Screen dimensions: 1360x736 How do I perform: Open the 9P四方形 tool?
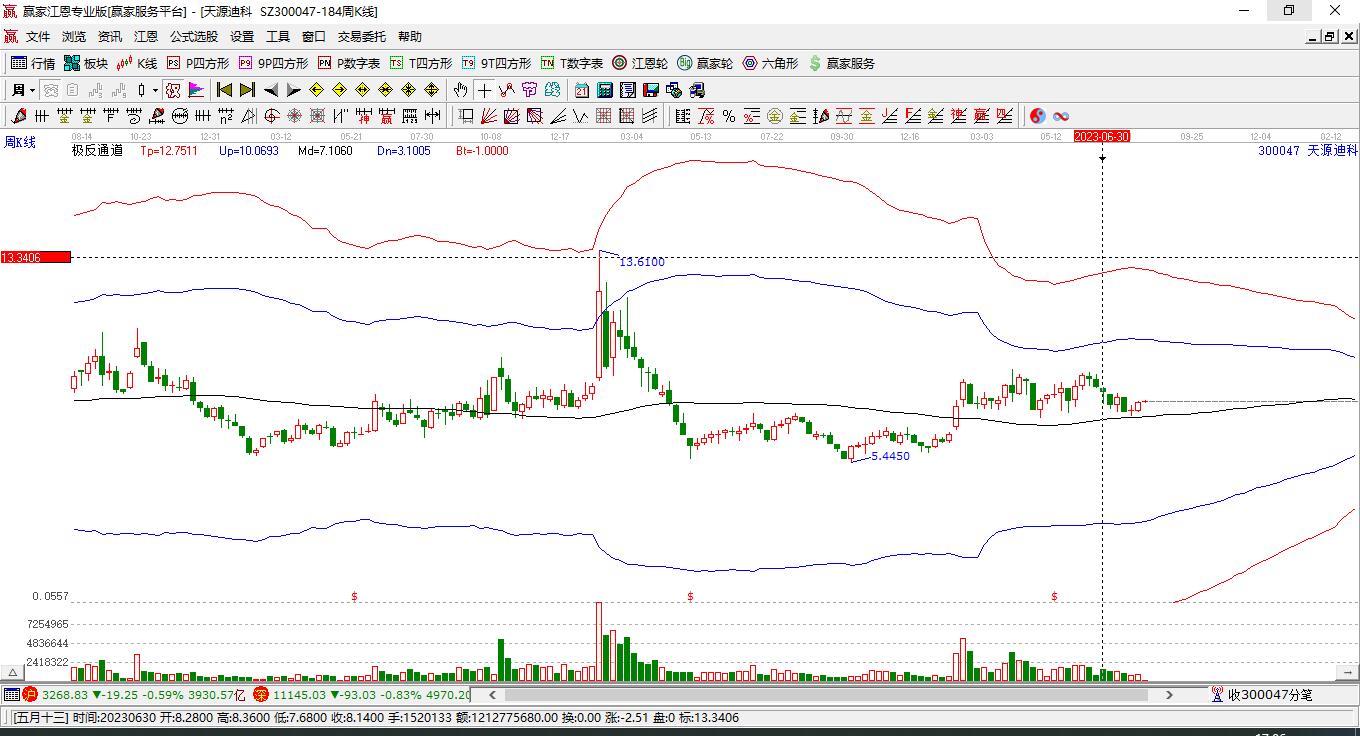tap(273, 63)
